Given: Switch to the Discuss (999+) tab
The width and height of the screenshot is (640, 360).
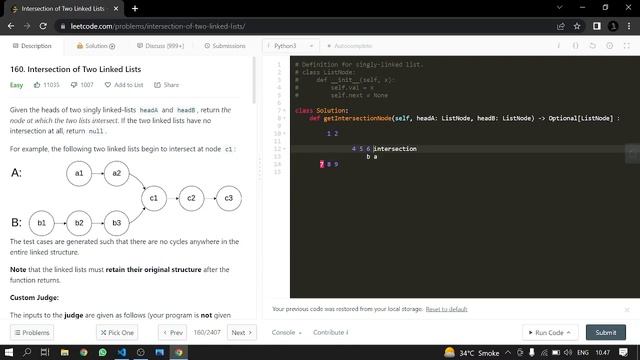Looking at the screenshot, I should click(x=160, y=46).
